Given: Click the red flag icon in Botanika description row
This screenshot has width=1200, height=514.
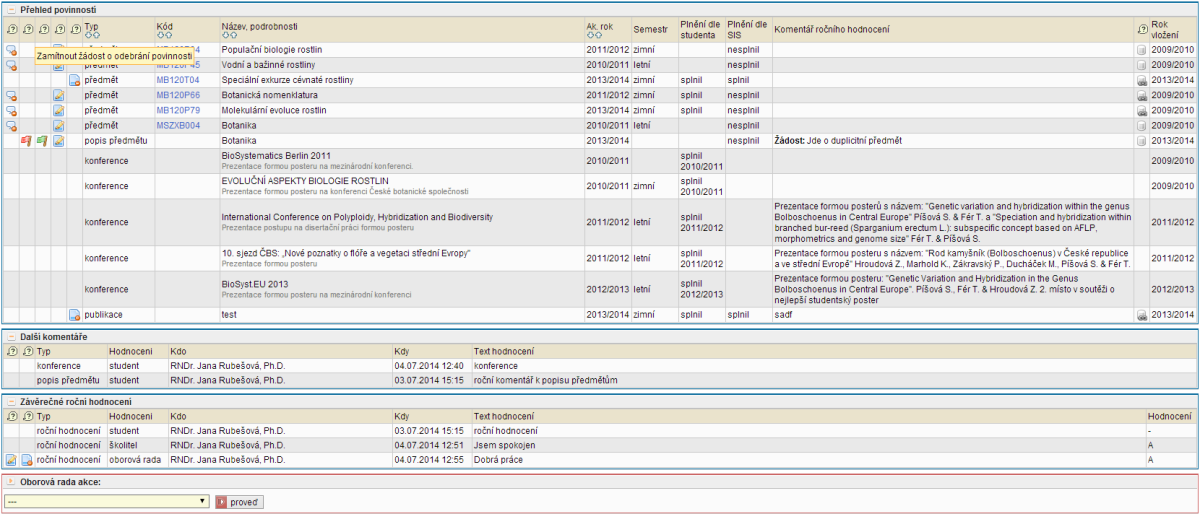Looking at the screenshot, I should (x=26, y=141).
